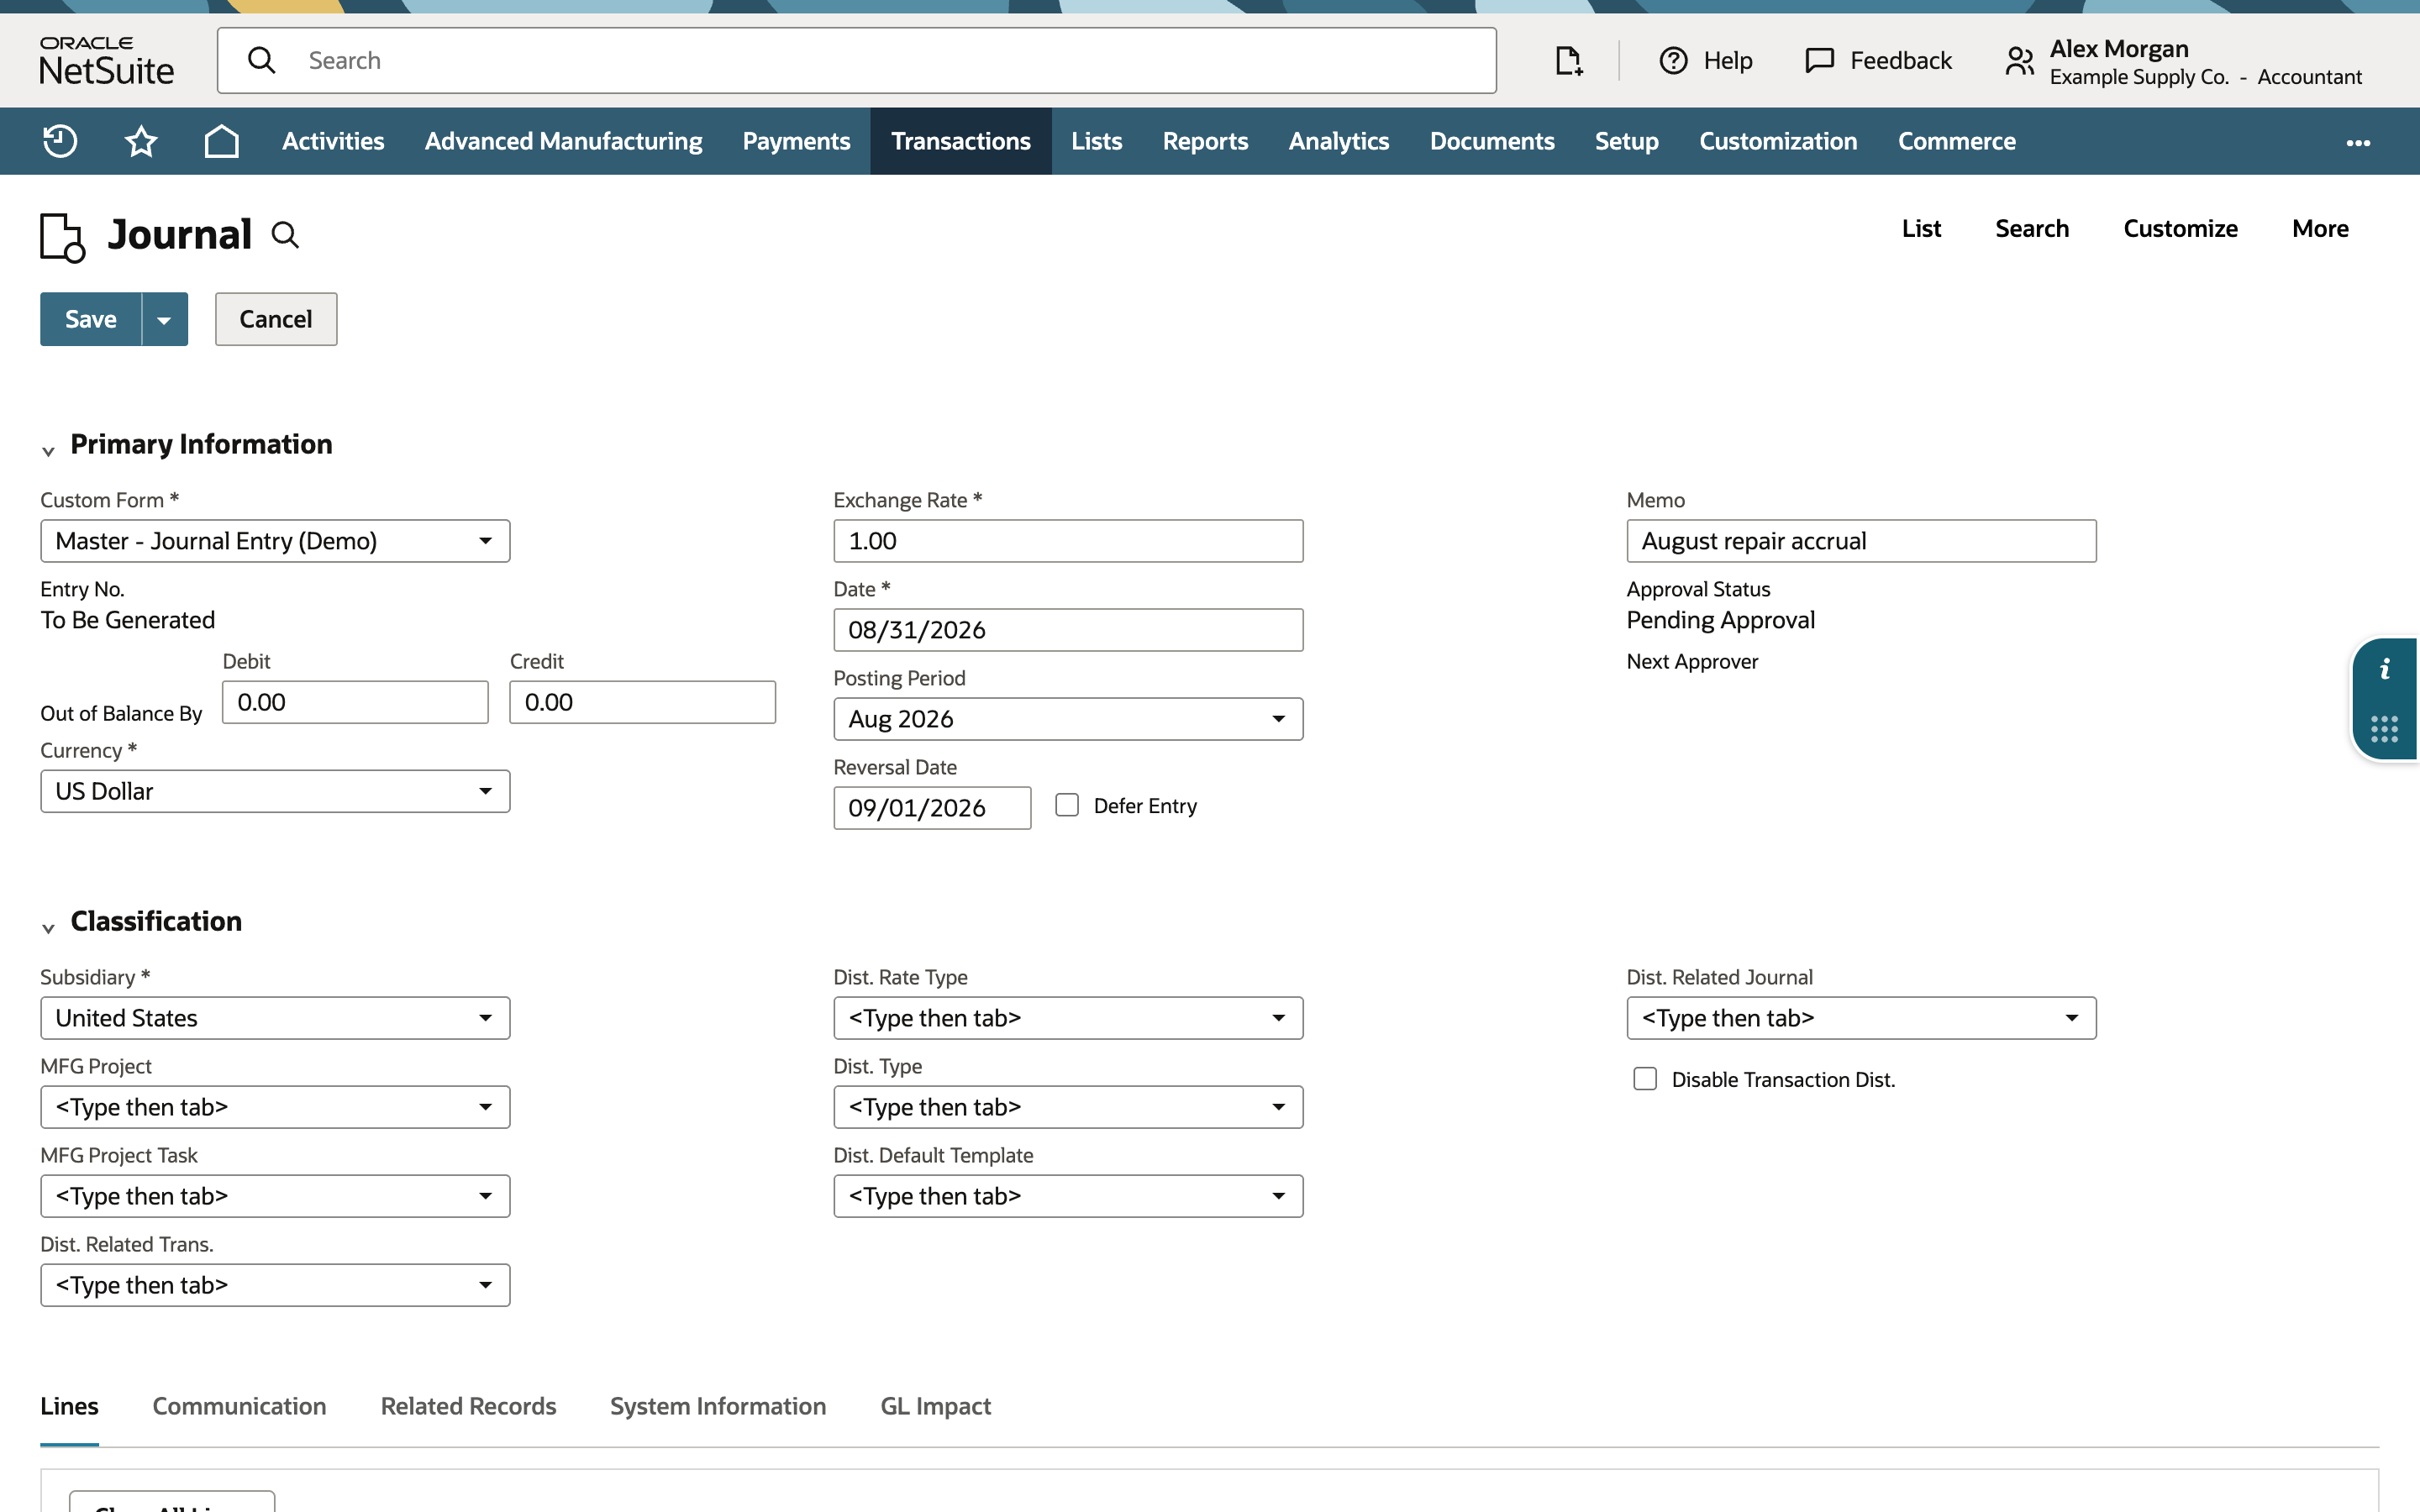The width and height of the screenshot is (2420, 1512).
Task: Click the Save button
Action: tap(91, 319)
